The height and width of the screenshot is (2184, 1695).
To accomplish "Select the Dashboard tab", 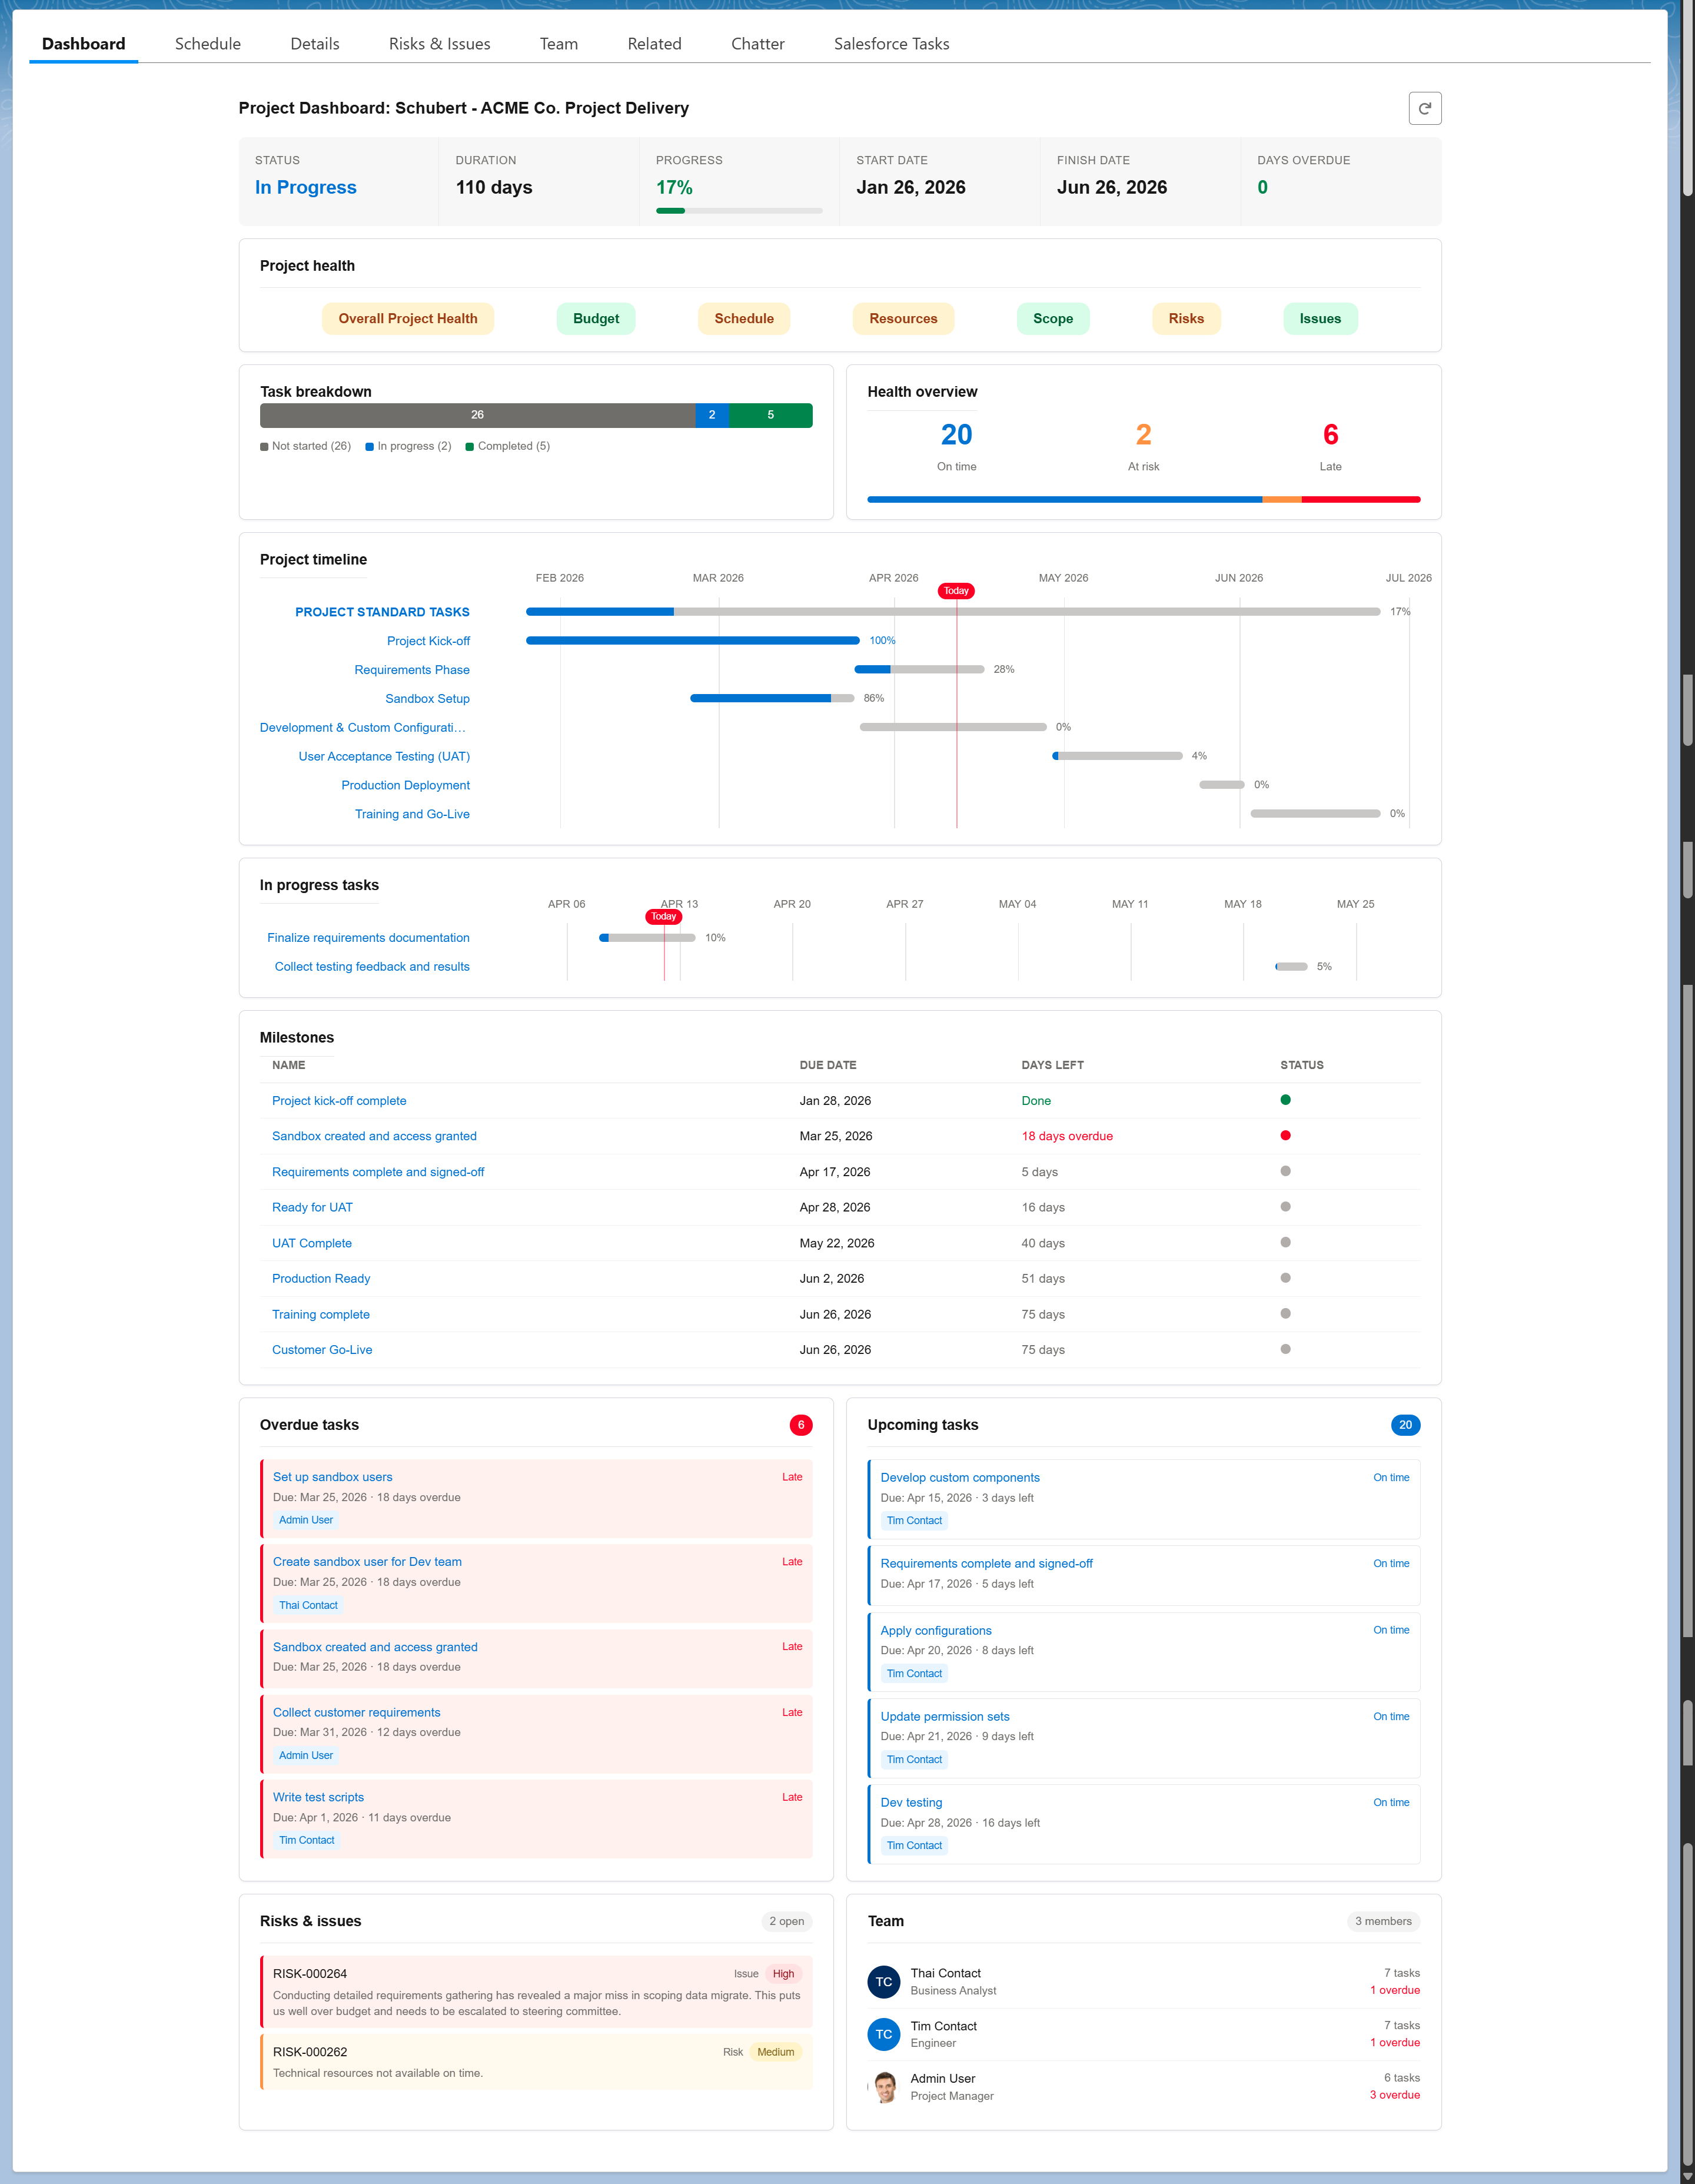I will point(84,44).
